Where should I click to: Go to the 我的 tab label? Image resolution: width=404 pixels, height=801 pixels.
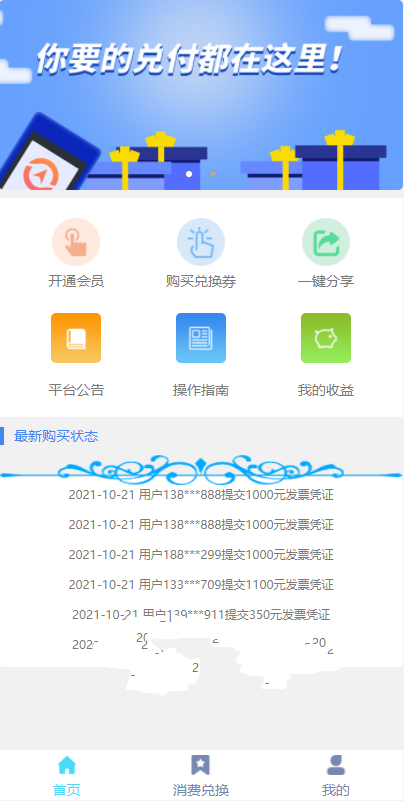336,790
